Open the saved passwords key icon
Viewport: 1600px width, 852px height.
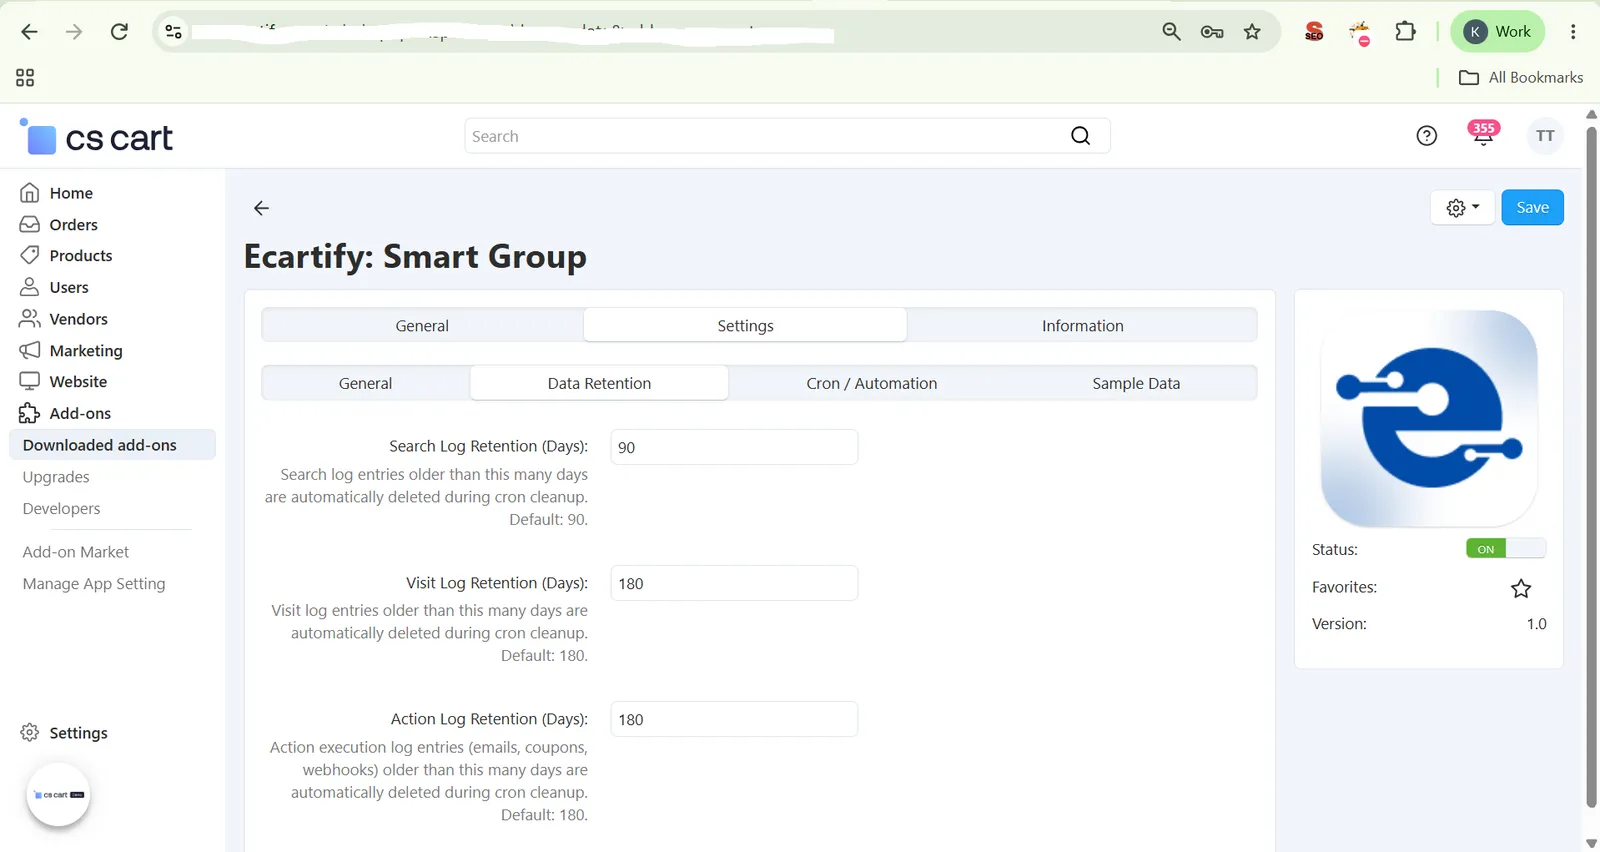1212,32
